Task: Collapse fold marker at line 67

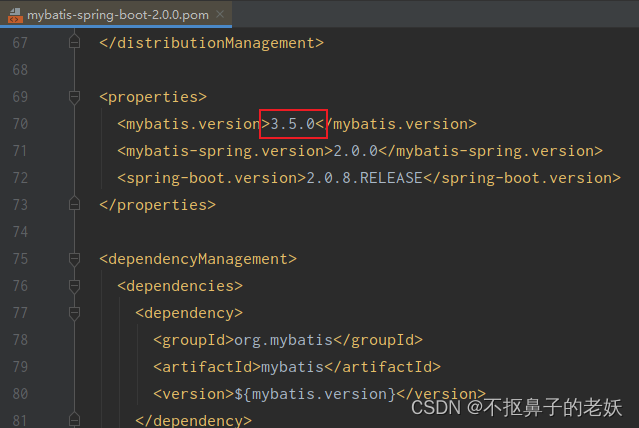Action: click(74, 42)
